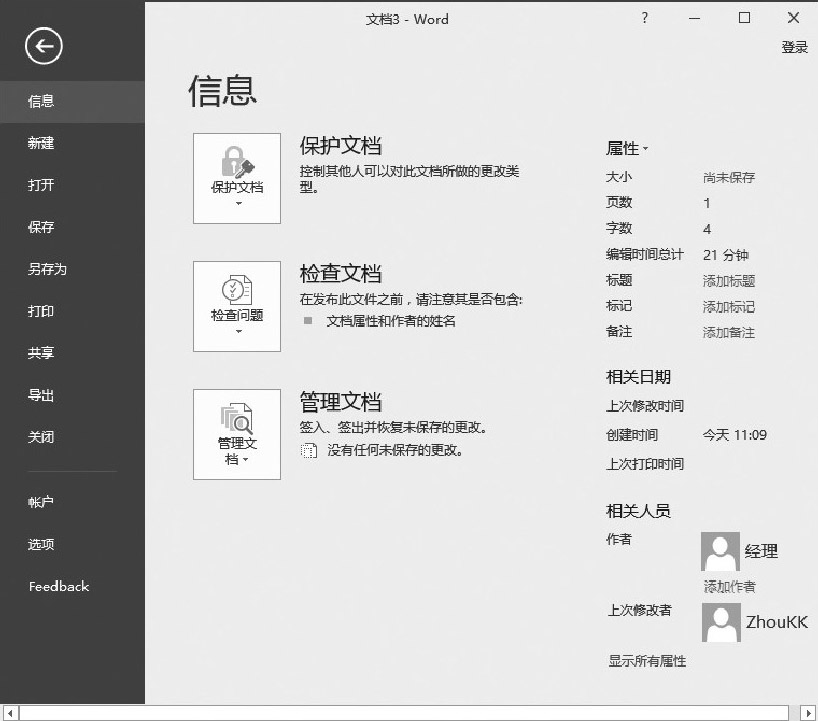Click 显示所有属性 show all properties link
The height and width of the screenshot is (721, 818).
647,661
